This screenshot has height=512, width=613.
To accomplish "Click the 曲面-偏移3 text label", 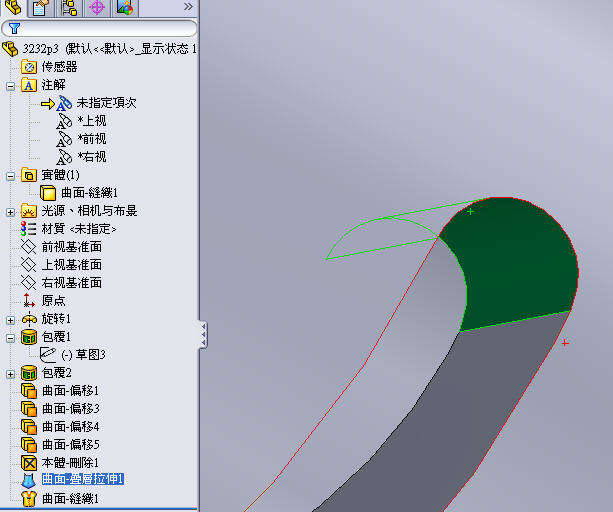I will pyautogui.click(x=71, y=409).
